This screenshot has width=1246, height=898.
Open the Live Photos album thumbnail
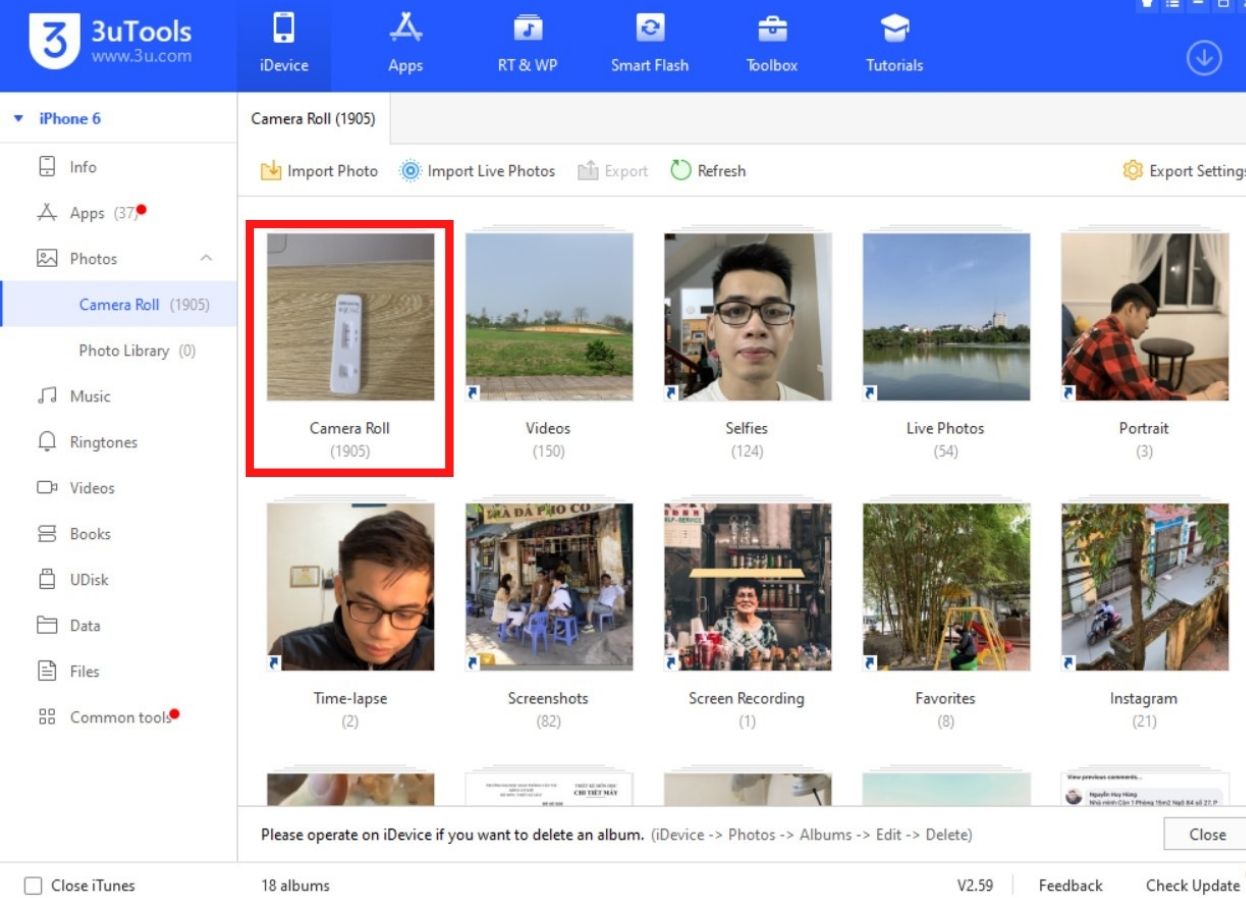(x=946, y=317)
